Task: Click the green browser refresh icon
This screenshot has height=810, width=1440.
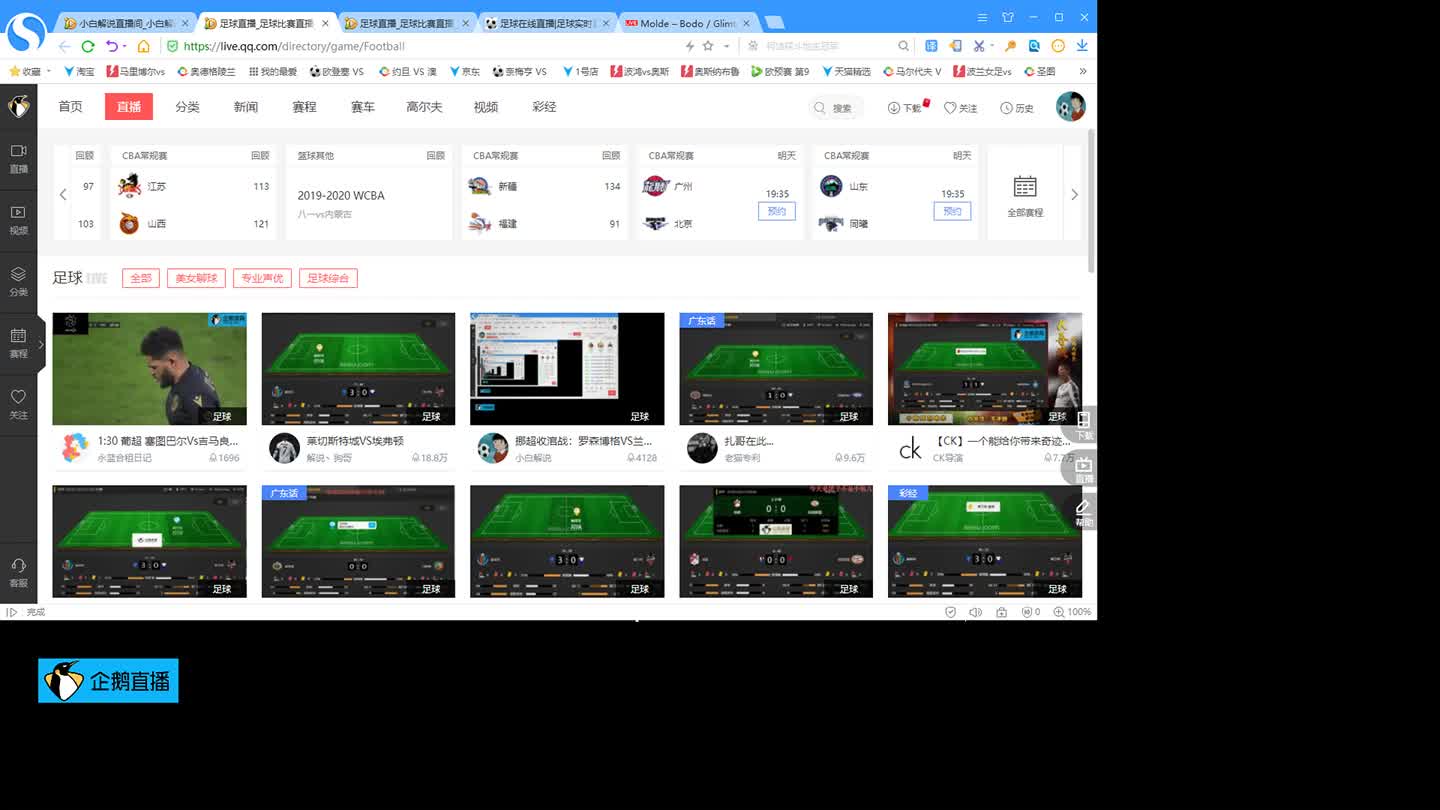Action: coord(88,46)
